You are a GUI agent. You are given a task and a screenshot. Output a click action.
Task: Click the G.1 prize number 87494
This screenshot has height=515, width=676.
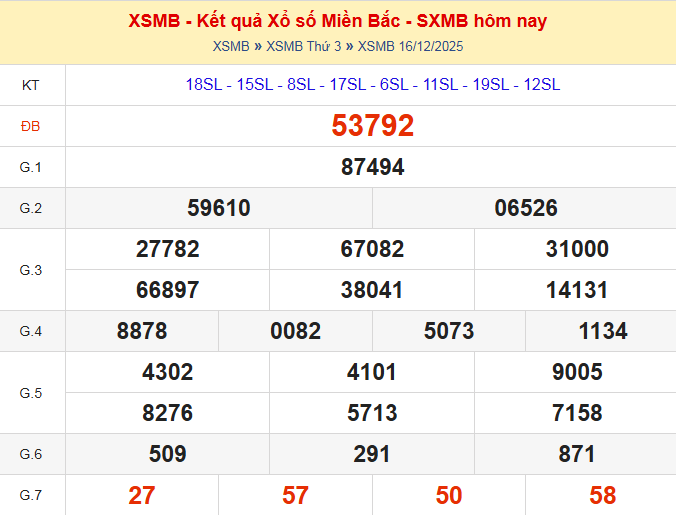pyautogui.click(x=373, y=167)
